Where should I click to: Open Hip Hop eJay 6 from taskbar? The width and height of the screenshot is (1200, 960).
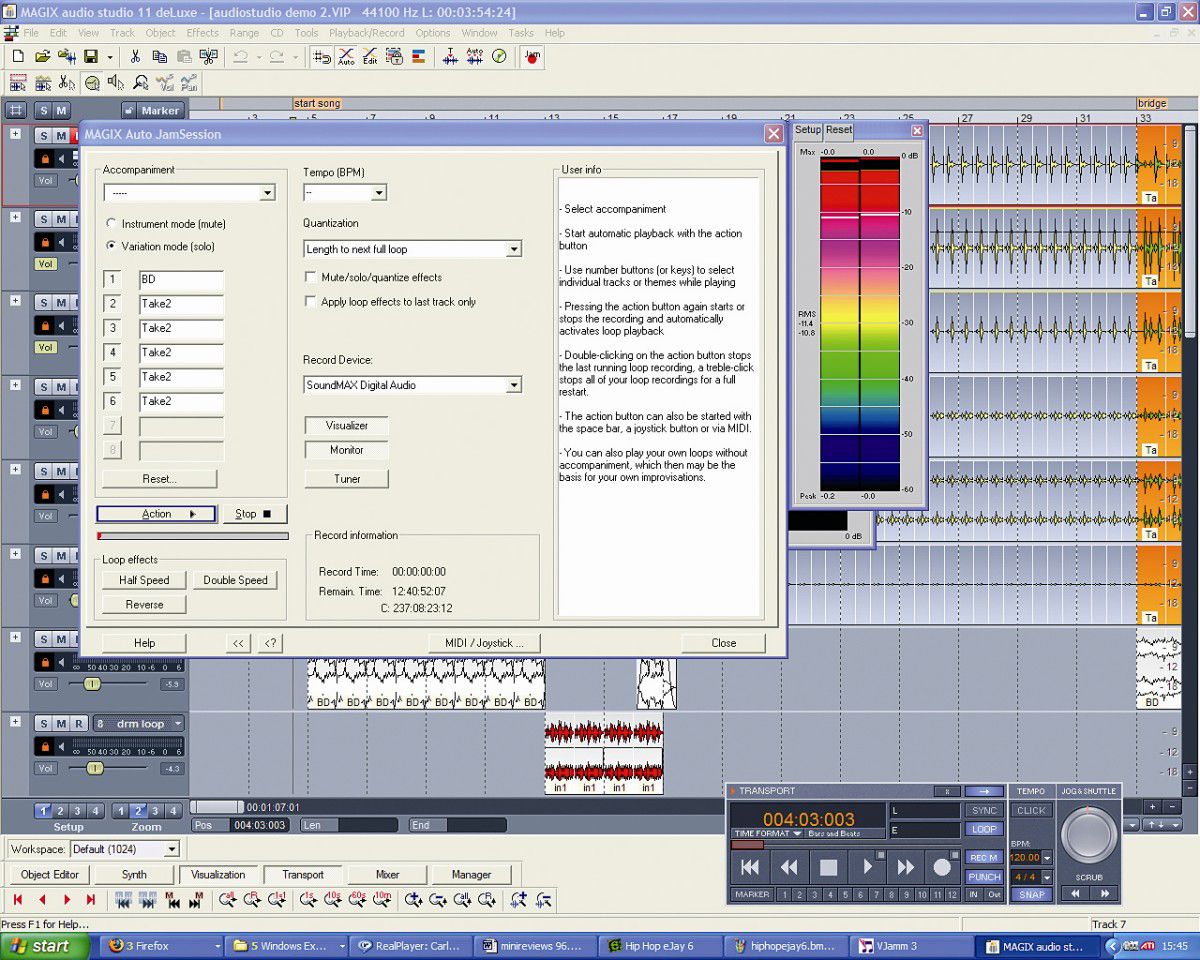(660, 946)
